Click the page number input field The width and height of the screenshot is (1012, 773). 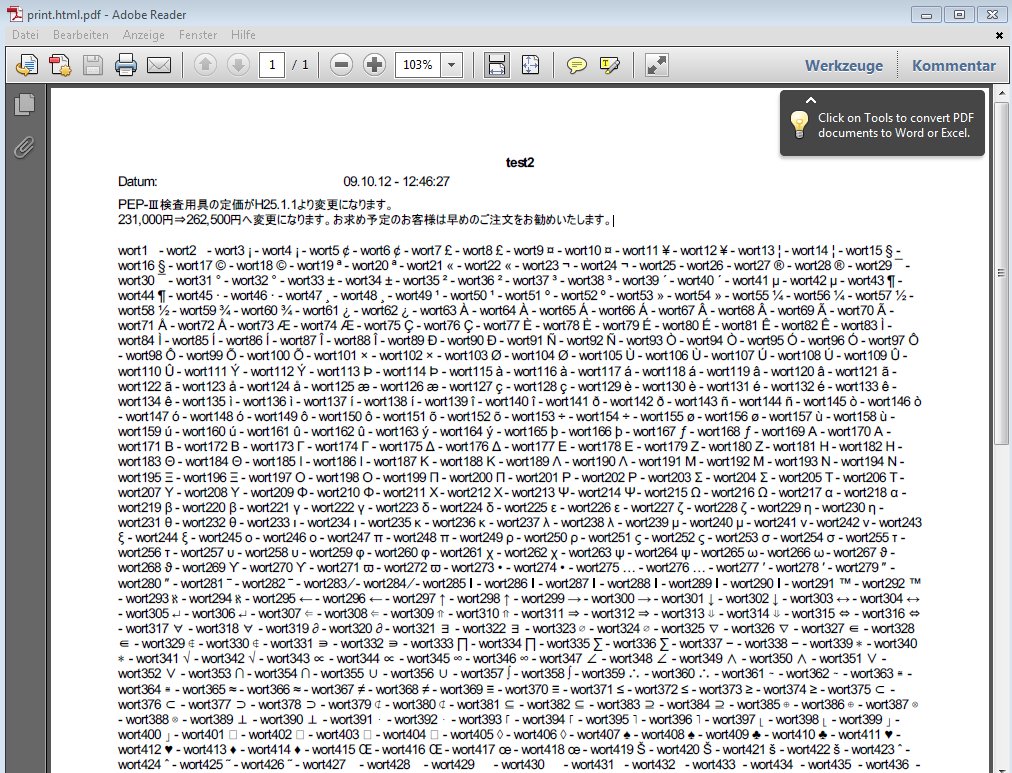[x=271, y=66]
